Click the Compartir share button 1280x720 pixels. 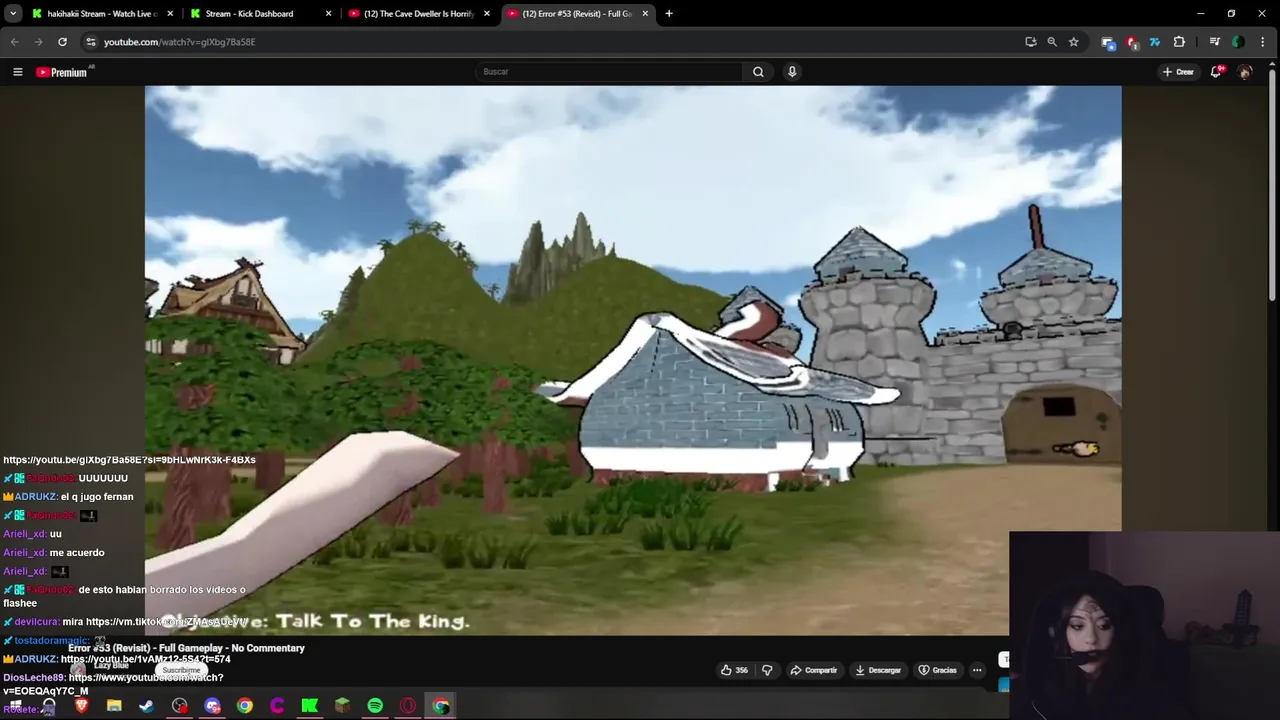coord(813,670)
